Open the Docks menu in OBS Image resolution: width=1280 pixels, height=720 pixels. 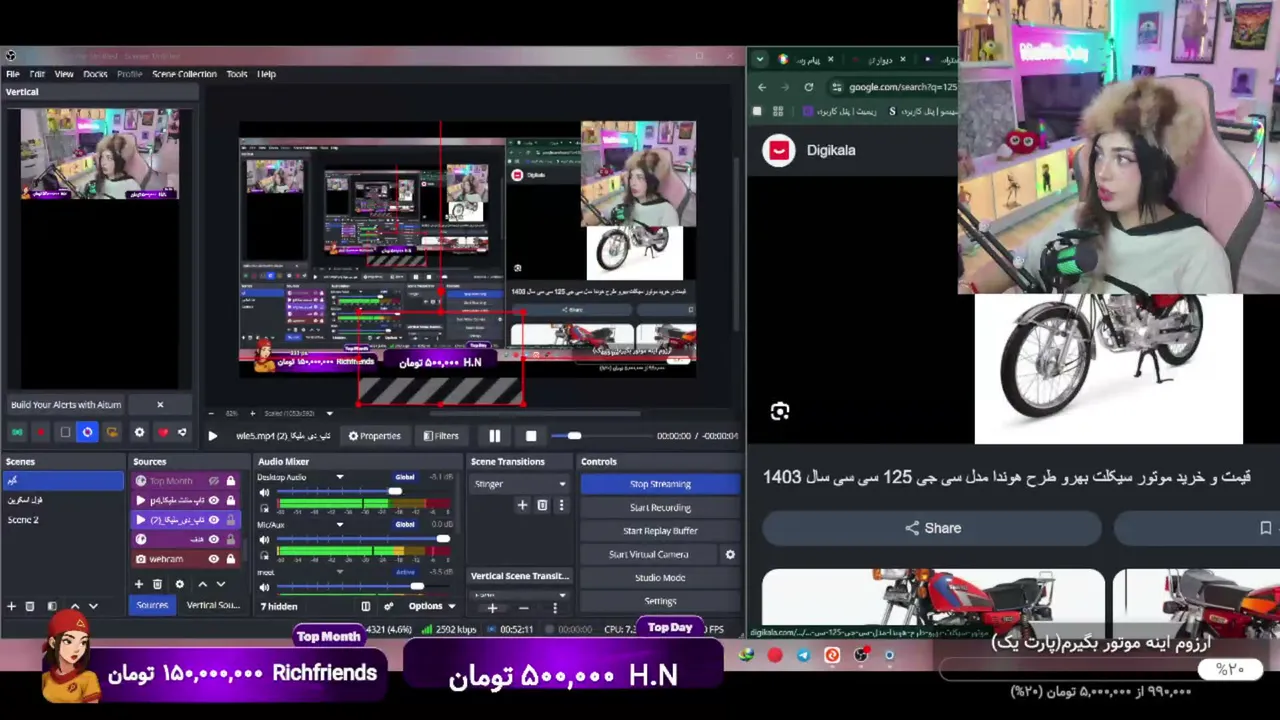(x=95, y=74)
